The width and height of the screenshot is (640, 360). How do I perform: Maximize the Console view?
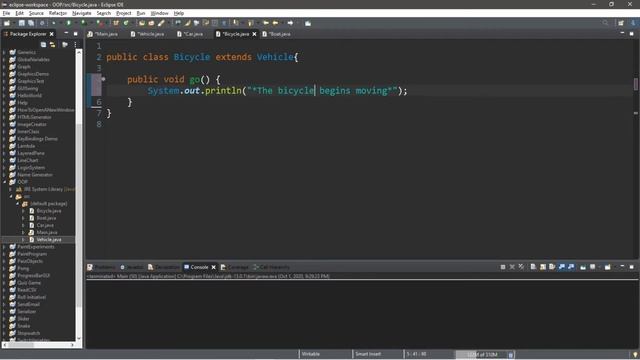(x=631, y=267)
